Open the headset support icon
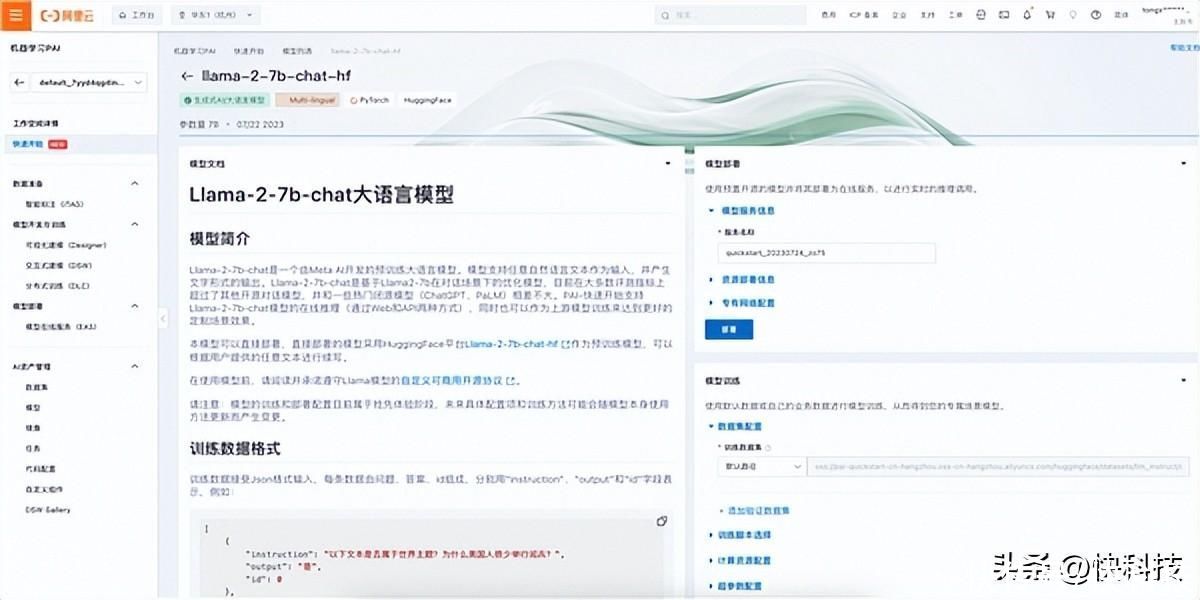This screenshot has height=600, width=1200. (x=981, y=15)
